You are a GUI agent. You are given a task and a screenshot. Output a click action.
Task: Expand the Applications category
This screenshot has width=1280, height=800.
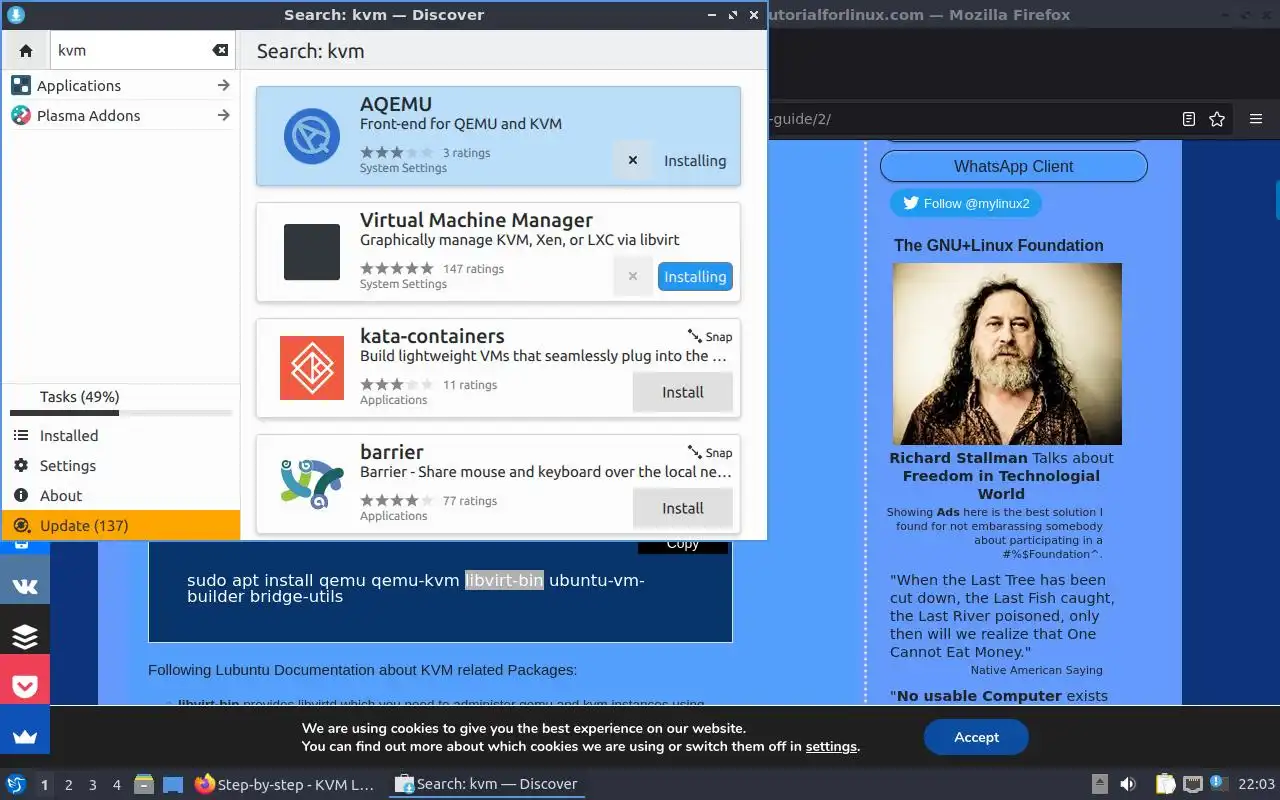(121, 86)
